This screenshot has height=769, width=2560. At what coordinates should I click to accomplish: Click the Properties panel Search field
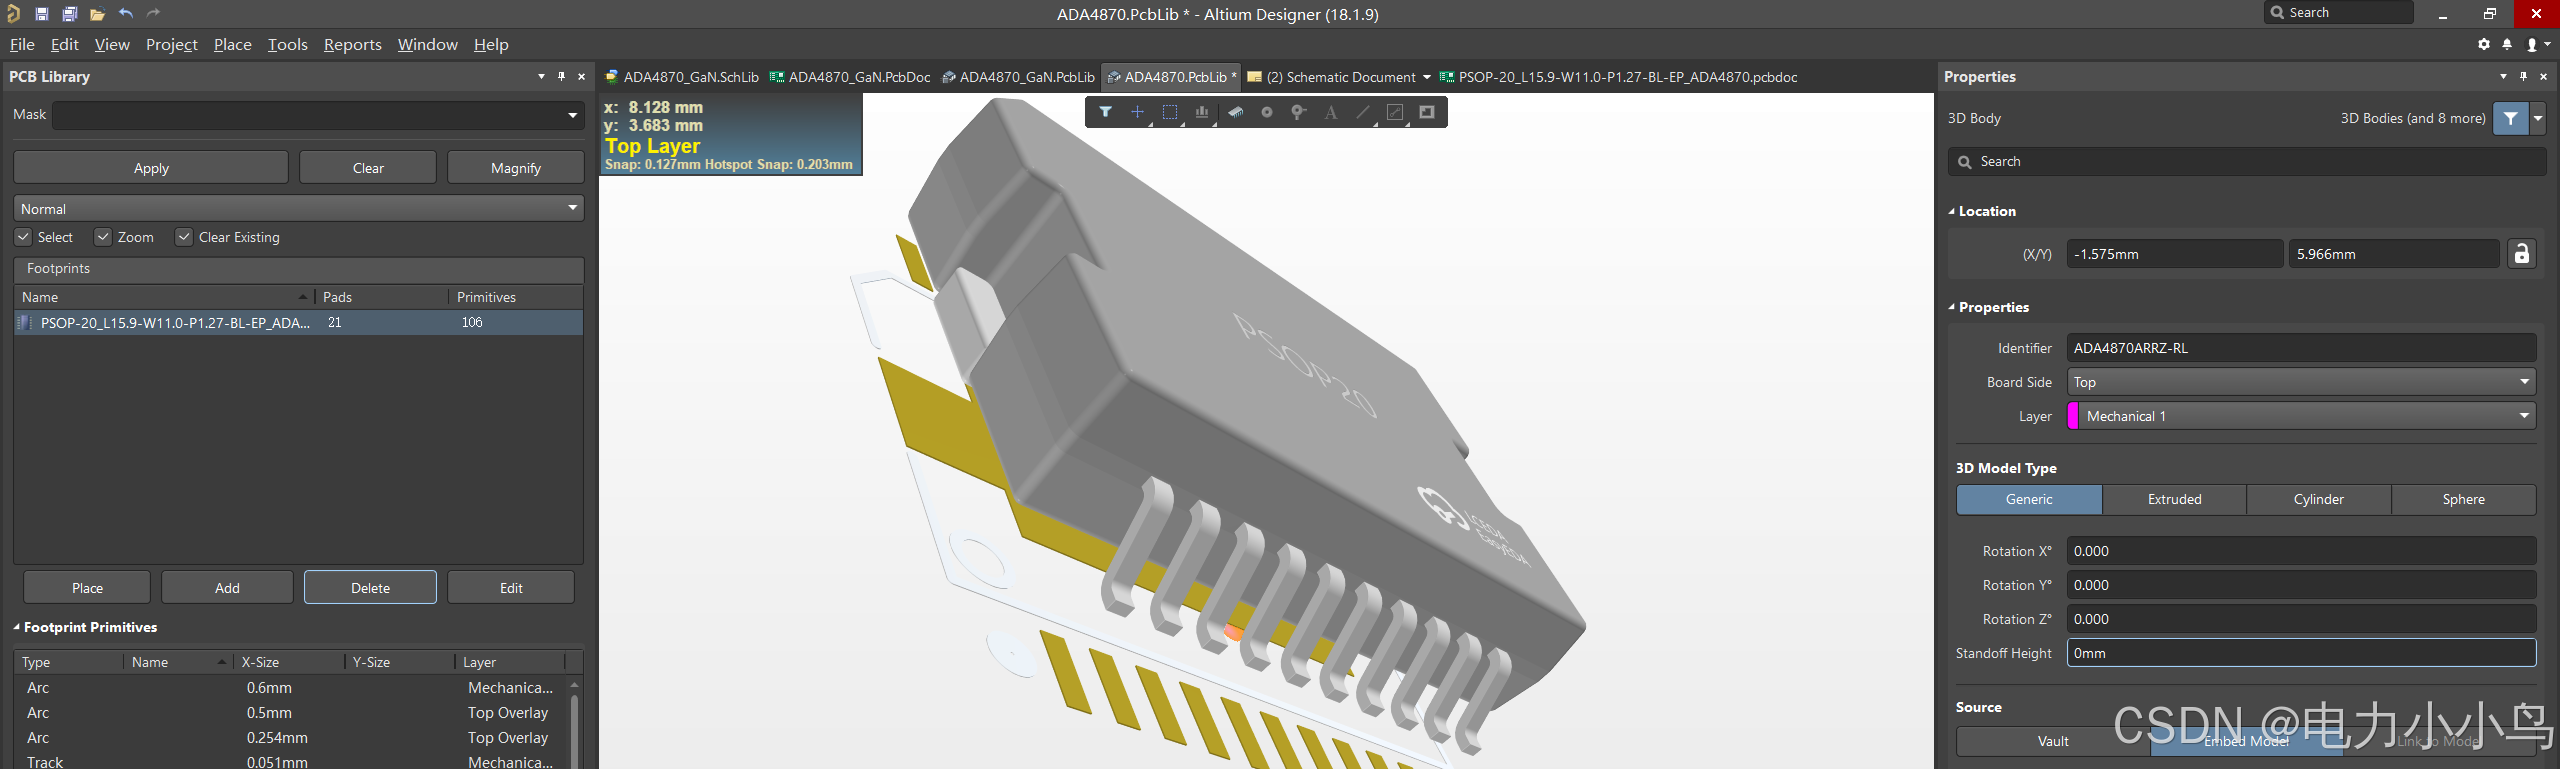[x=2246, y=162]
